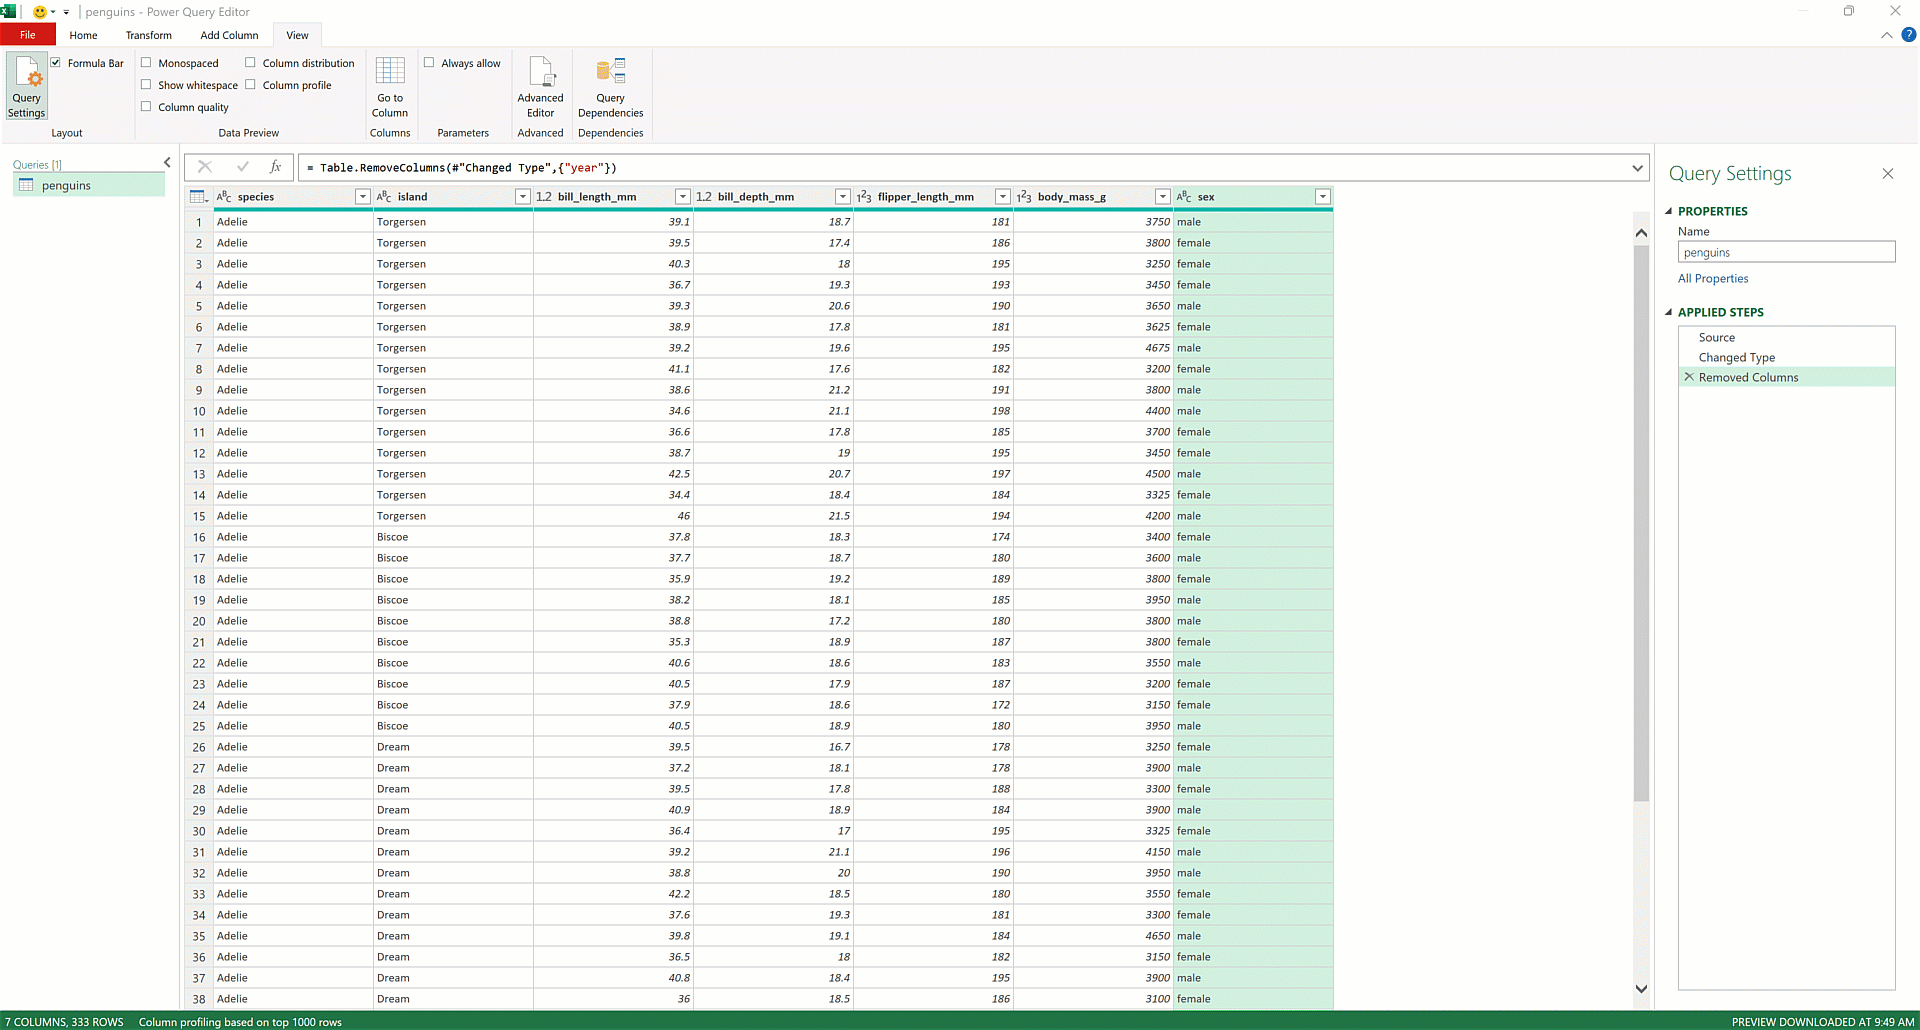Click the fx formula icon

tap(276, 167)
